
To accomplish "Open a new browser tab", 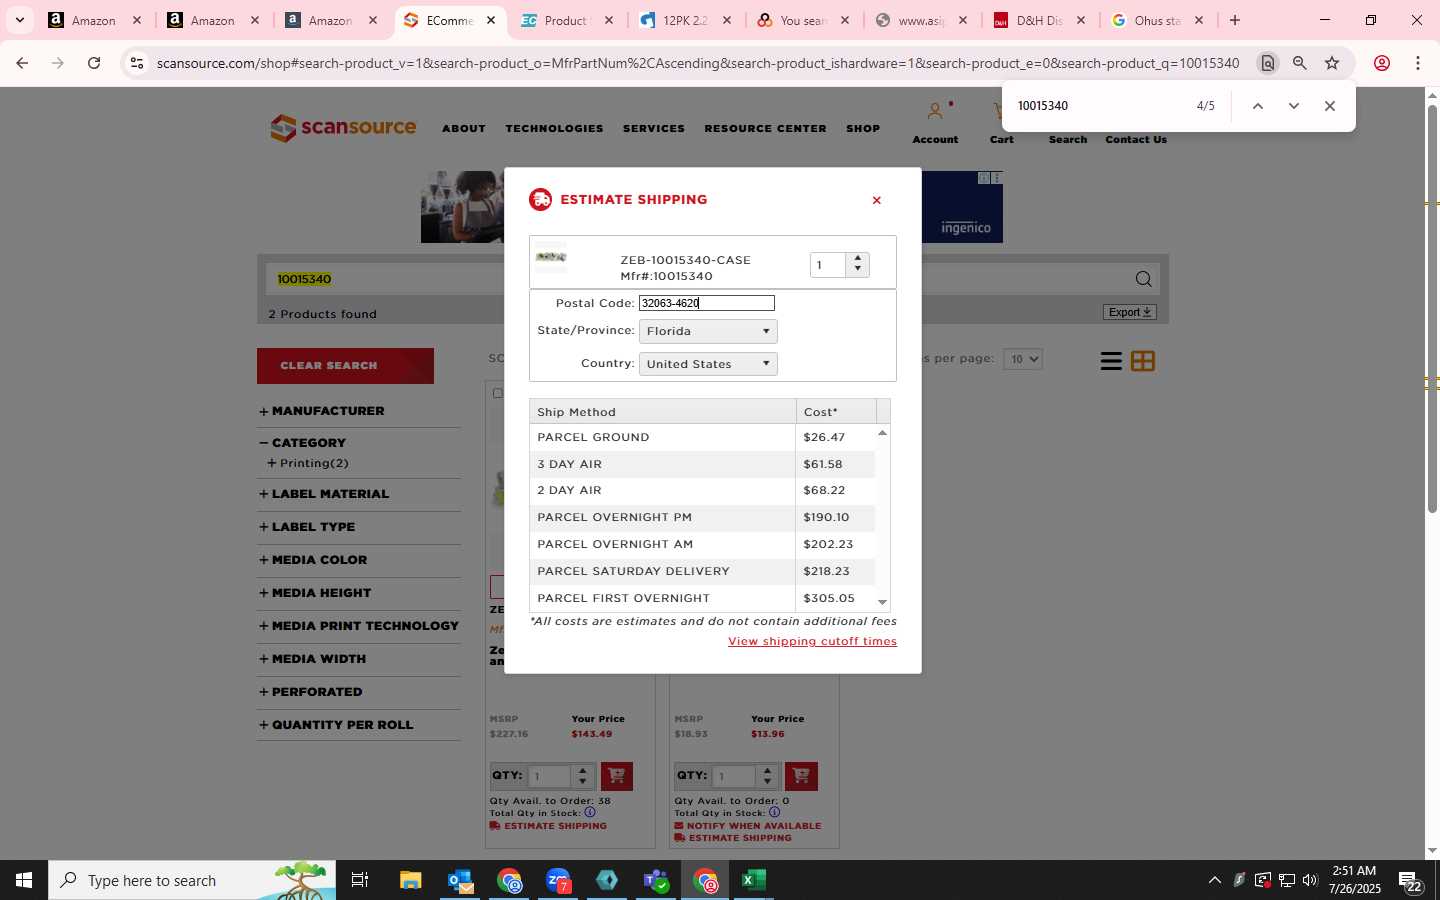I will point(1235,20).
